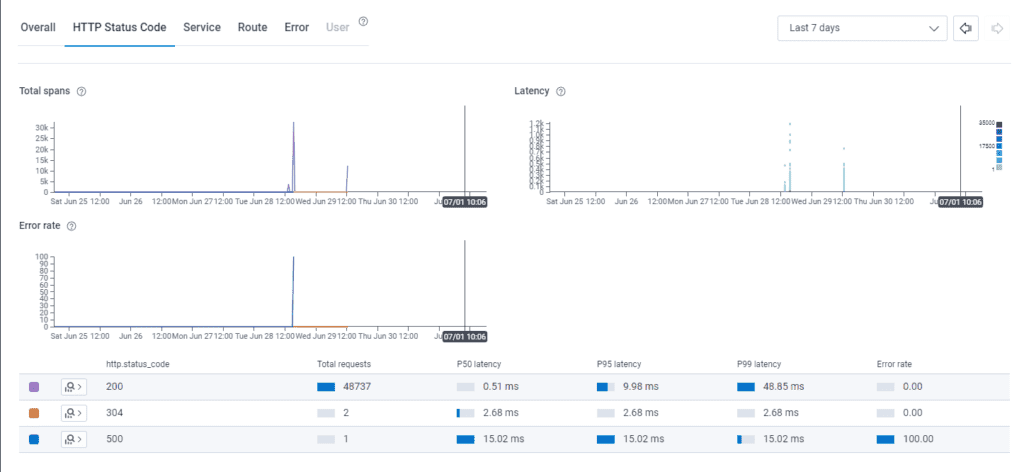
Task: Open the Route tab
Action: point(252,27)
